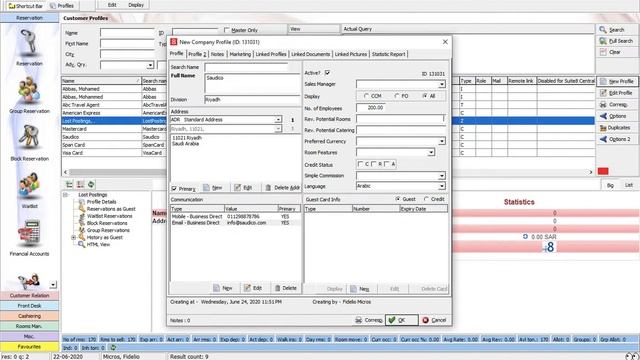
Task: Open the Rooms Man. sidebar section
Action: pos(29,326)
